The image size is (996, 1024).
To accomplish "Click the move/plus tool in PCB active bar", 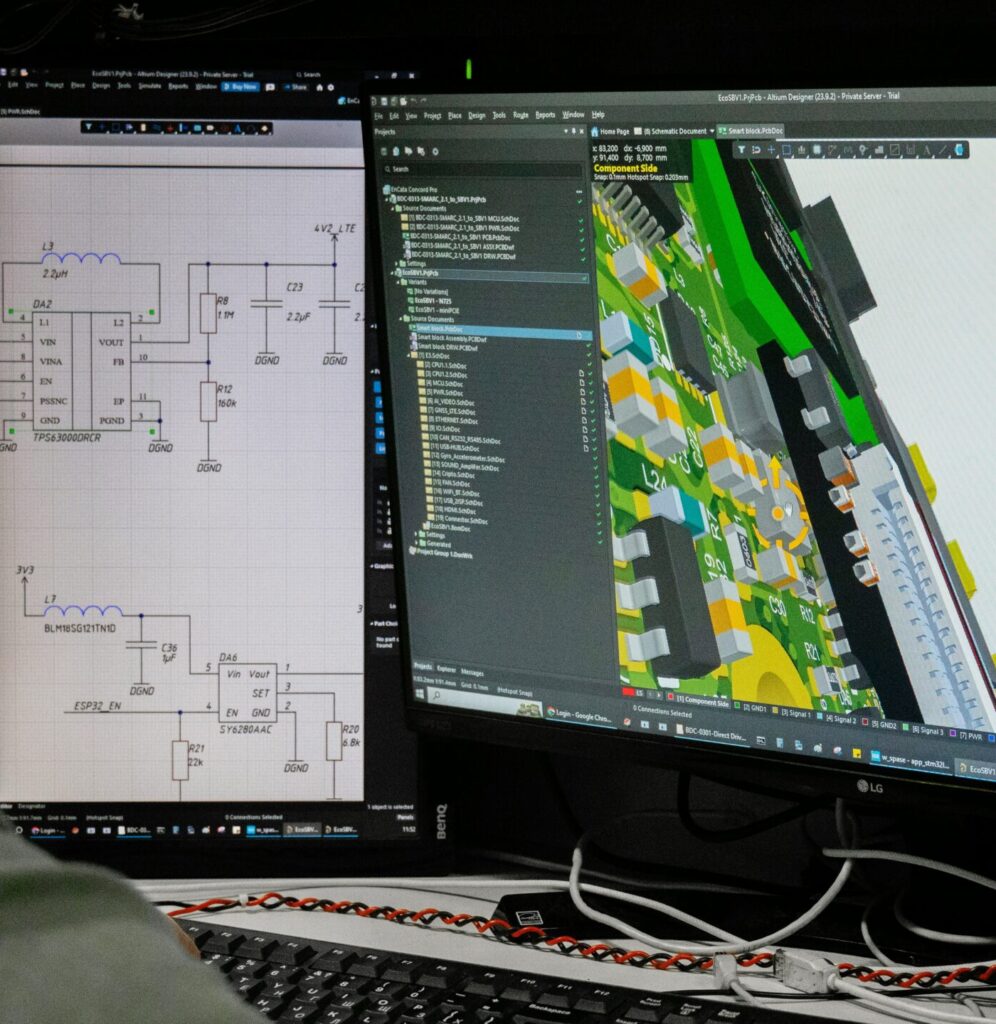I will coord(771,150).
